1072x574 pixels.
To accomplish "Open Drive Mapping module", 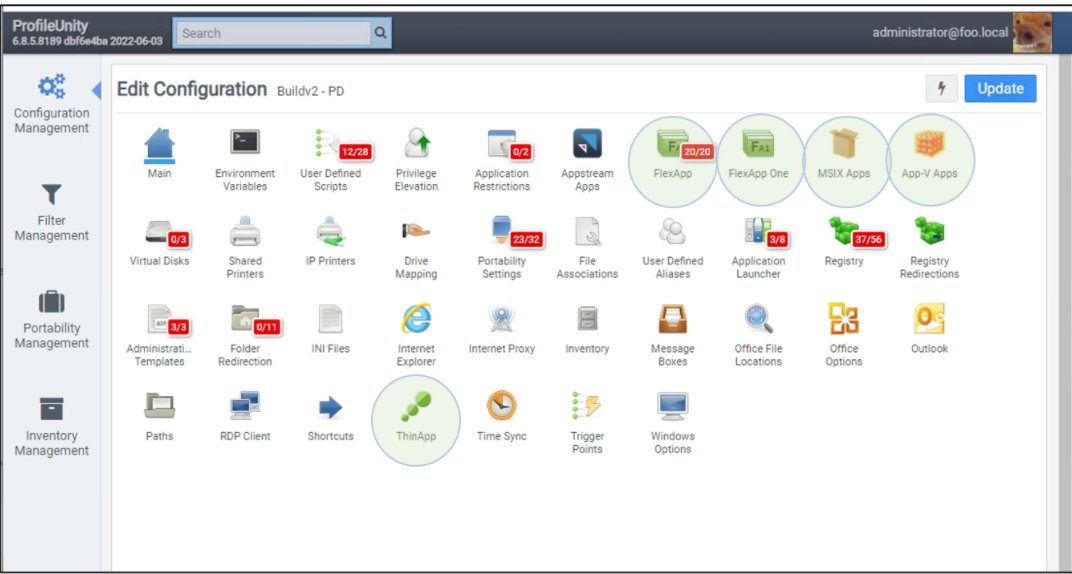I will tap(416, 247).
